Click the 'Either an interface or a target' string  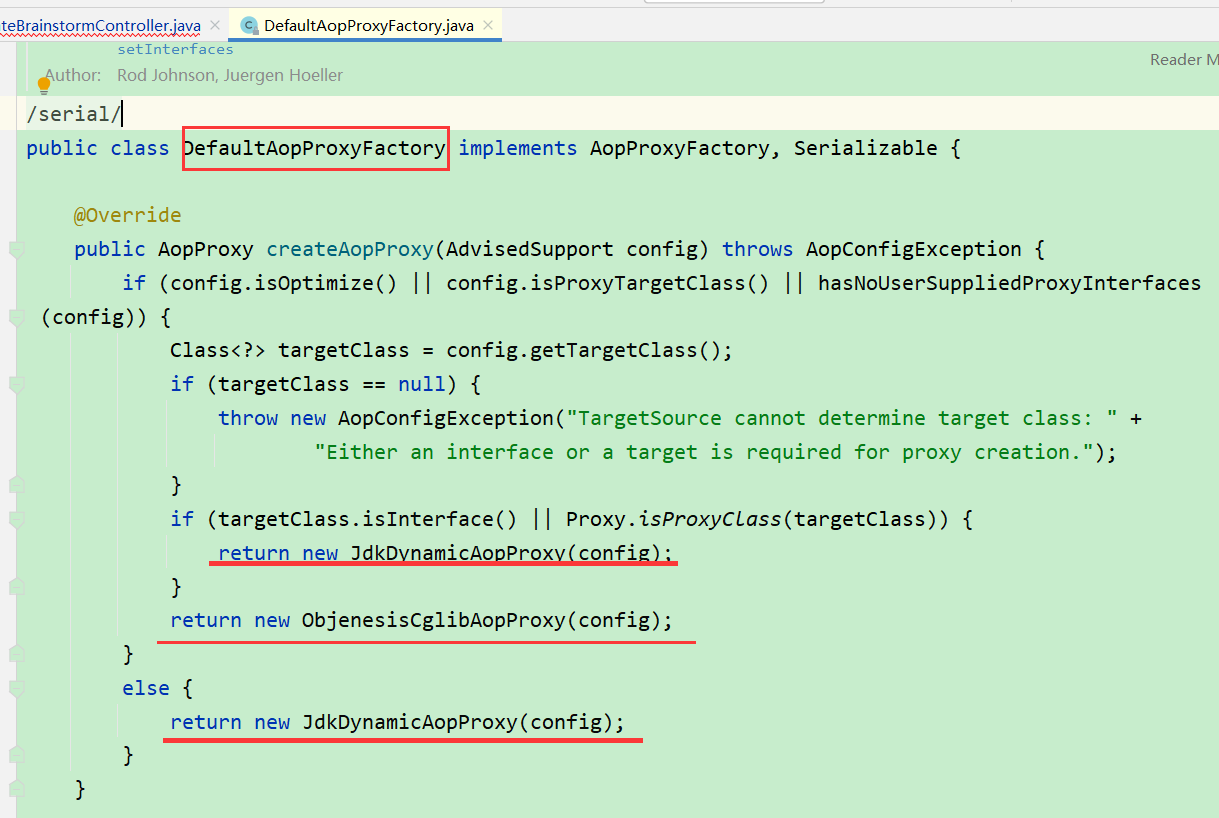point(704,452)
